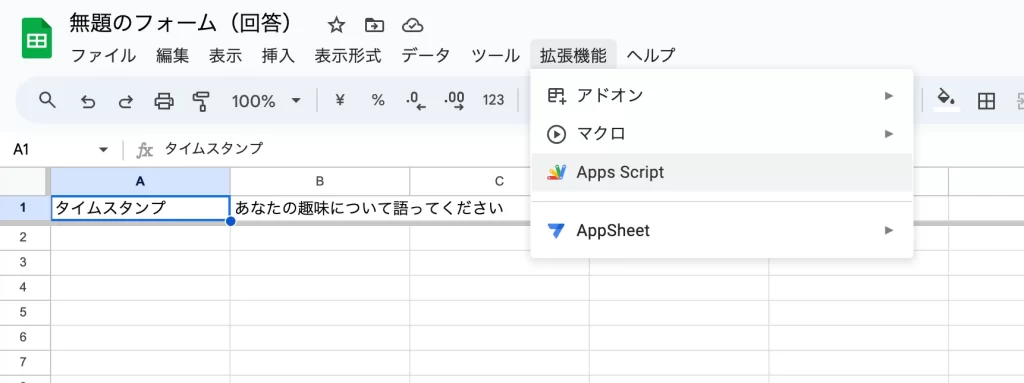Select row 2 header
Viewport: 1024px width, 383px height.
(25, 237)
